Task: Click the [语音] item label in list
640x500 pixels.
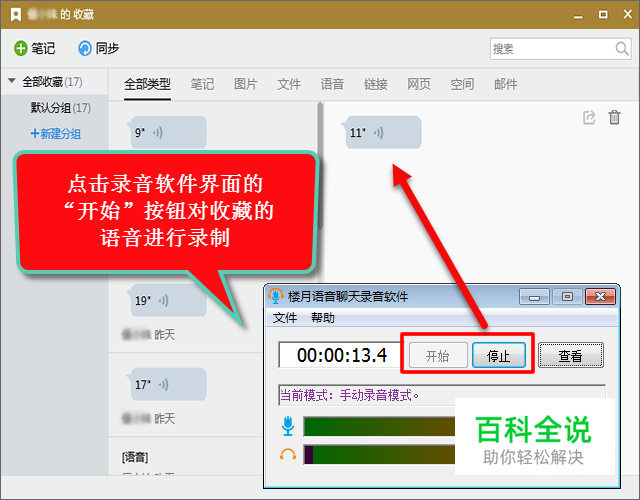Action: 135,457
